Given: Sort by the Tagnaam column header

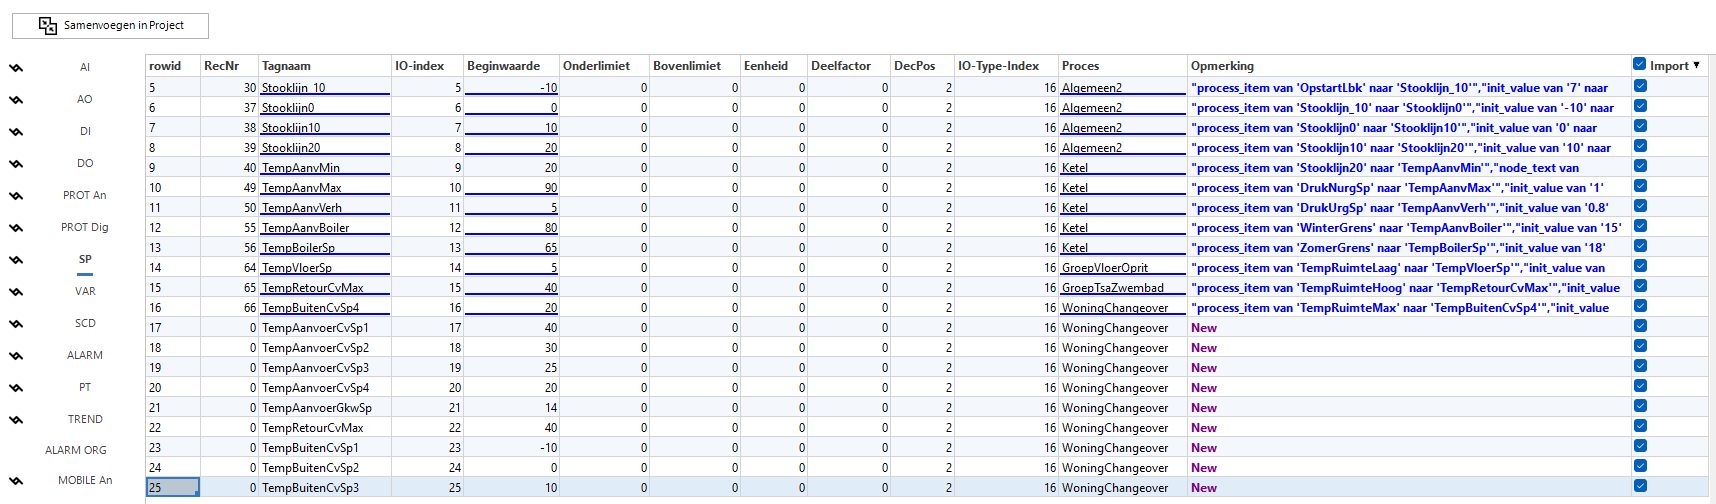Looking at the screenshot, I should click(x=286, y=66).
